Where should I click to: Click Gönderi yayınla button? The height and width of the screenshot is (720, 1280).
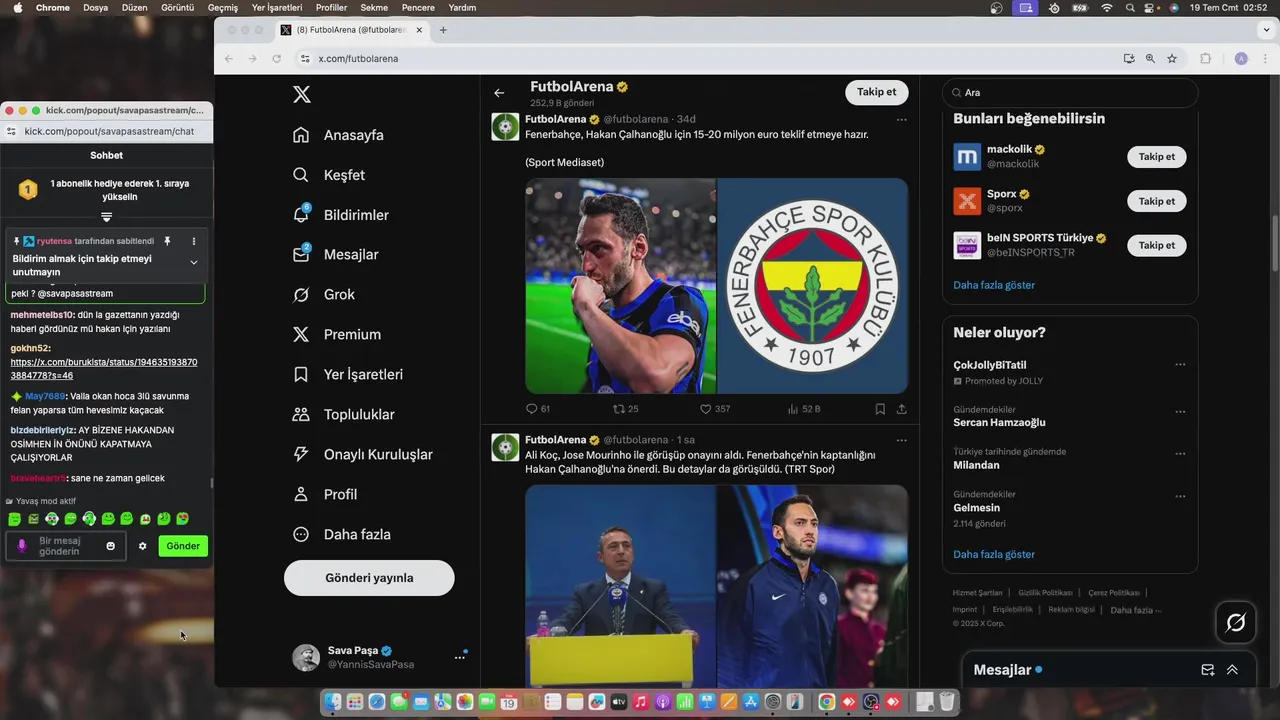tap(369, 578)
